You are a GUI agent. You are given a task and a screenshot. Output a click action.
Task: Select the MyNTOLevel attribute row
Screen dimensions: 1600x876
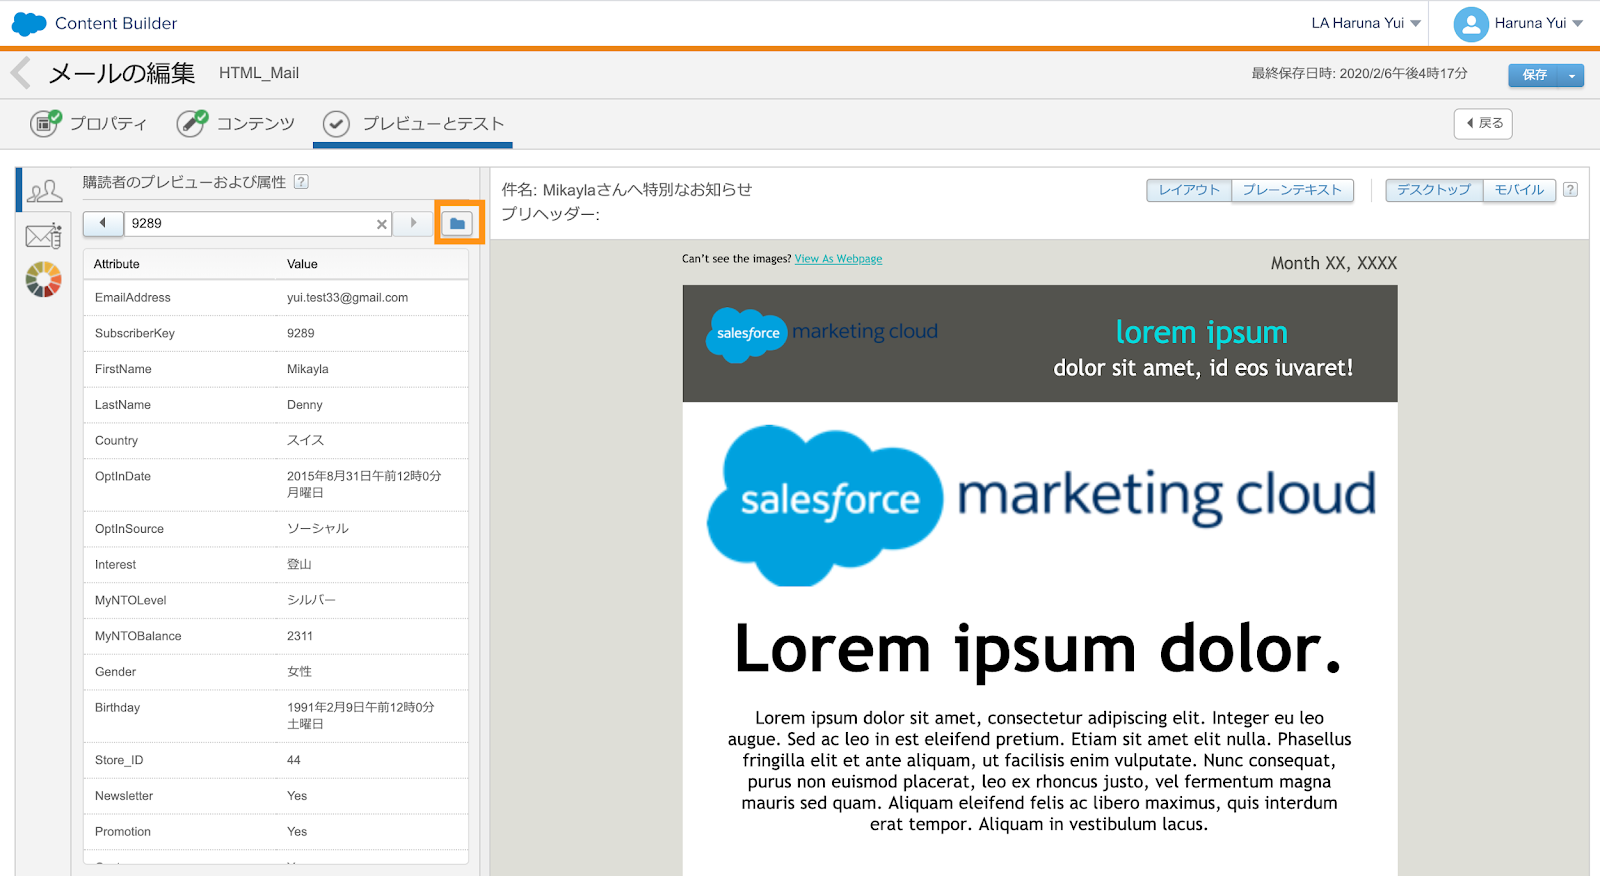[276, 600]
